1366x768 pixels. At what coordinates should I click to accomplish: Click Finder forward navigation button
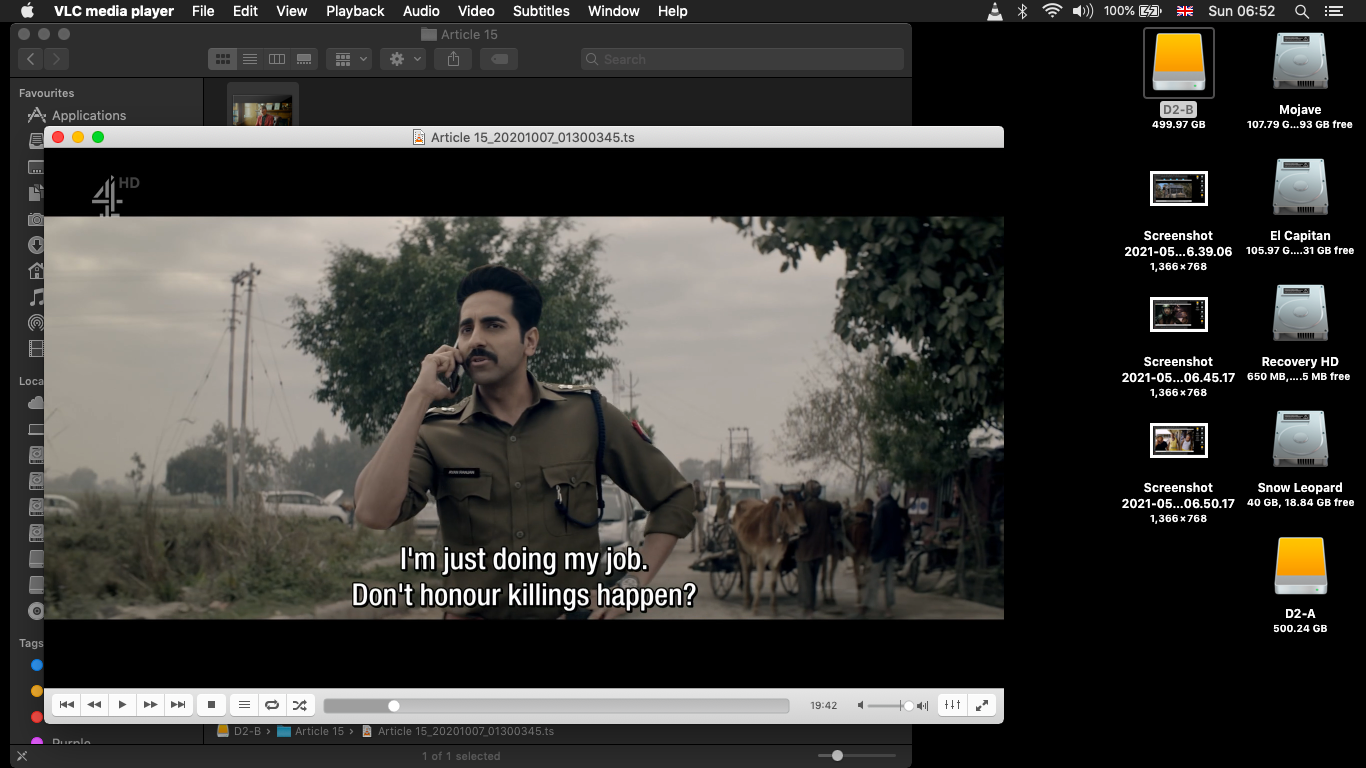point(57,59)
